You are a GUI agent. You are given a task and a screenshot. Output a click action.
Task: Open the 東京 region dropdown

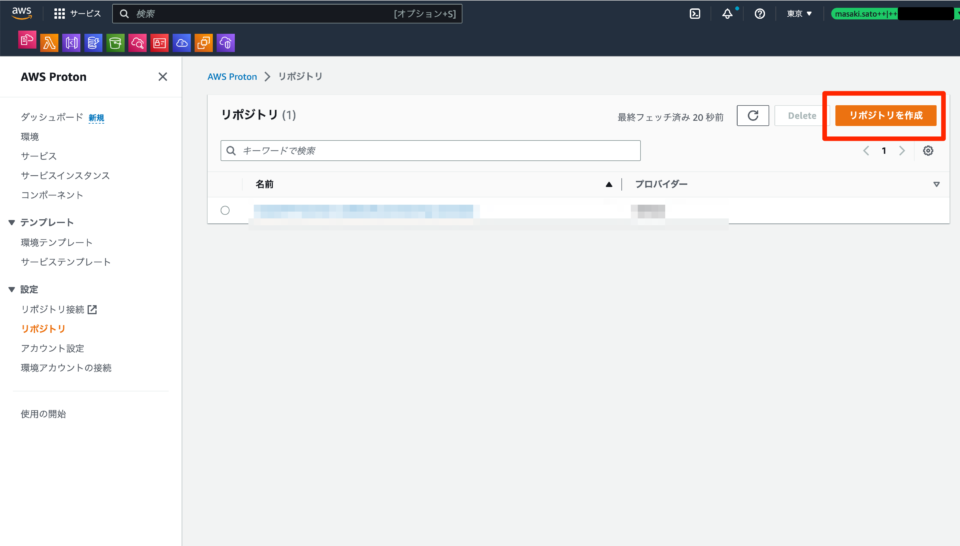click(x=799, y=13)
